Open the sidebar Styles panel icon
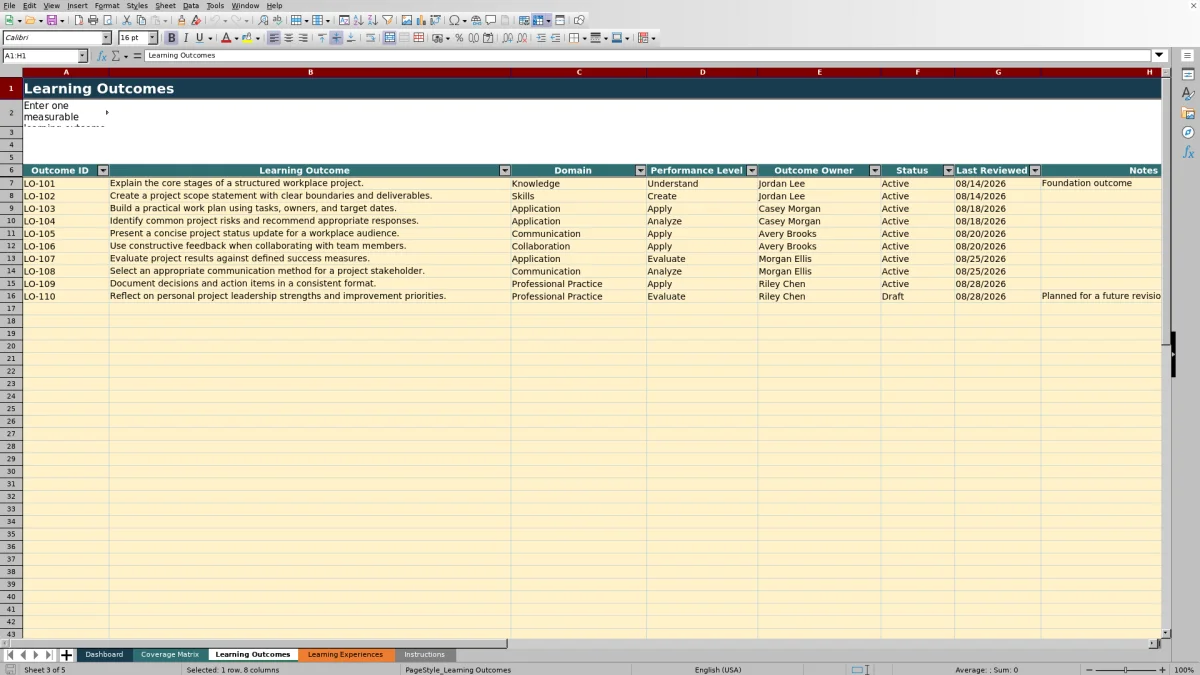Screen dimensions: 1200x675 coord(1188,94)
